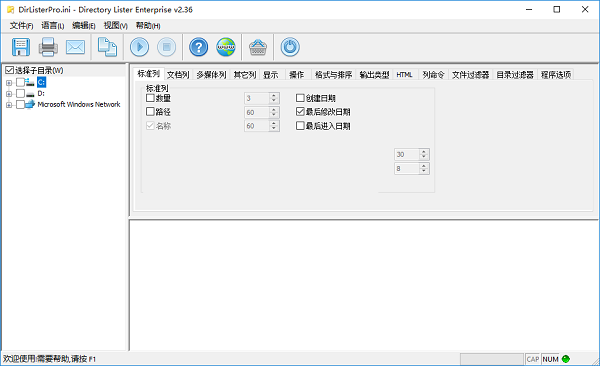Click the CAP indicator in status bar
600x366 pixels.
(533, 359)
